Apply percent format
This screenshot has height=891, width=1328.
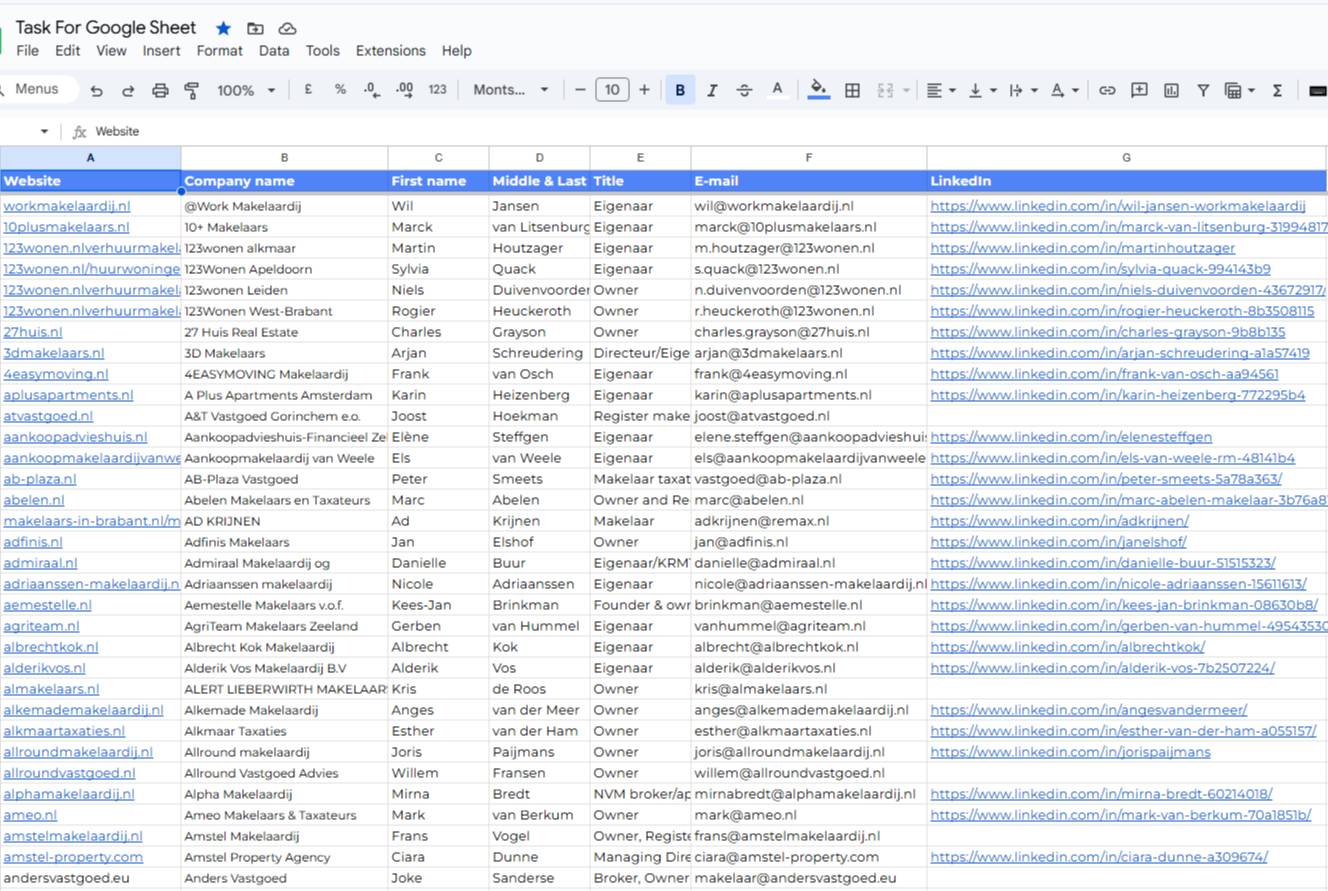pos(340,89)
